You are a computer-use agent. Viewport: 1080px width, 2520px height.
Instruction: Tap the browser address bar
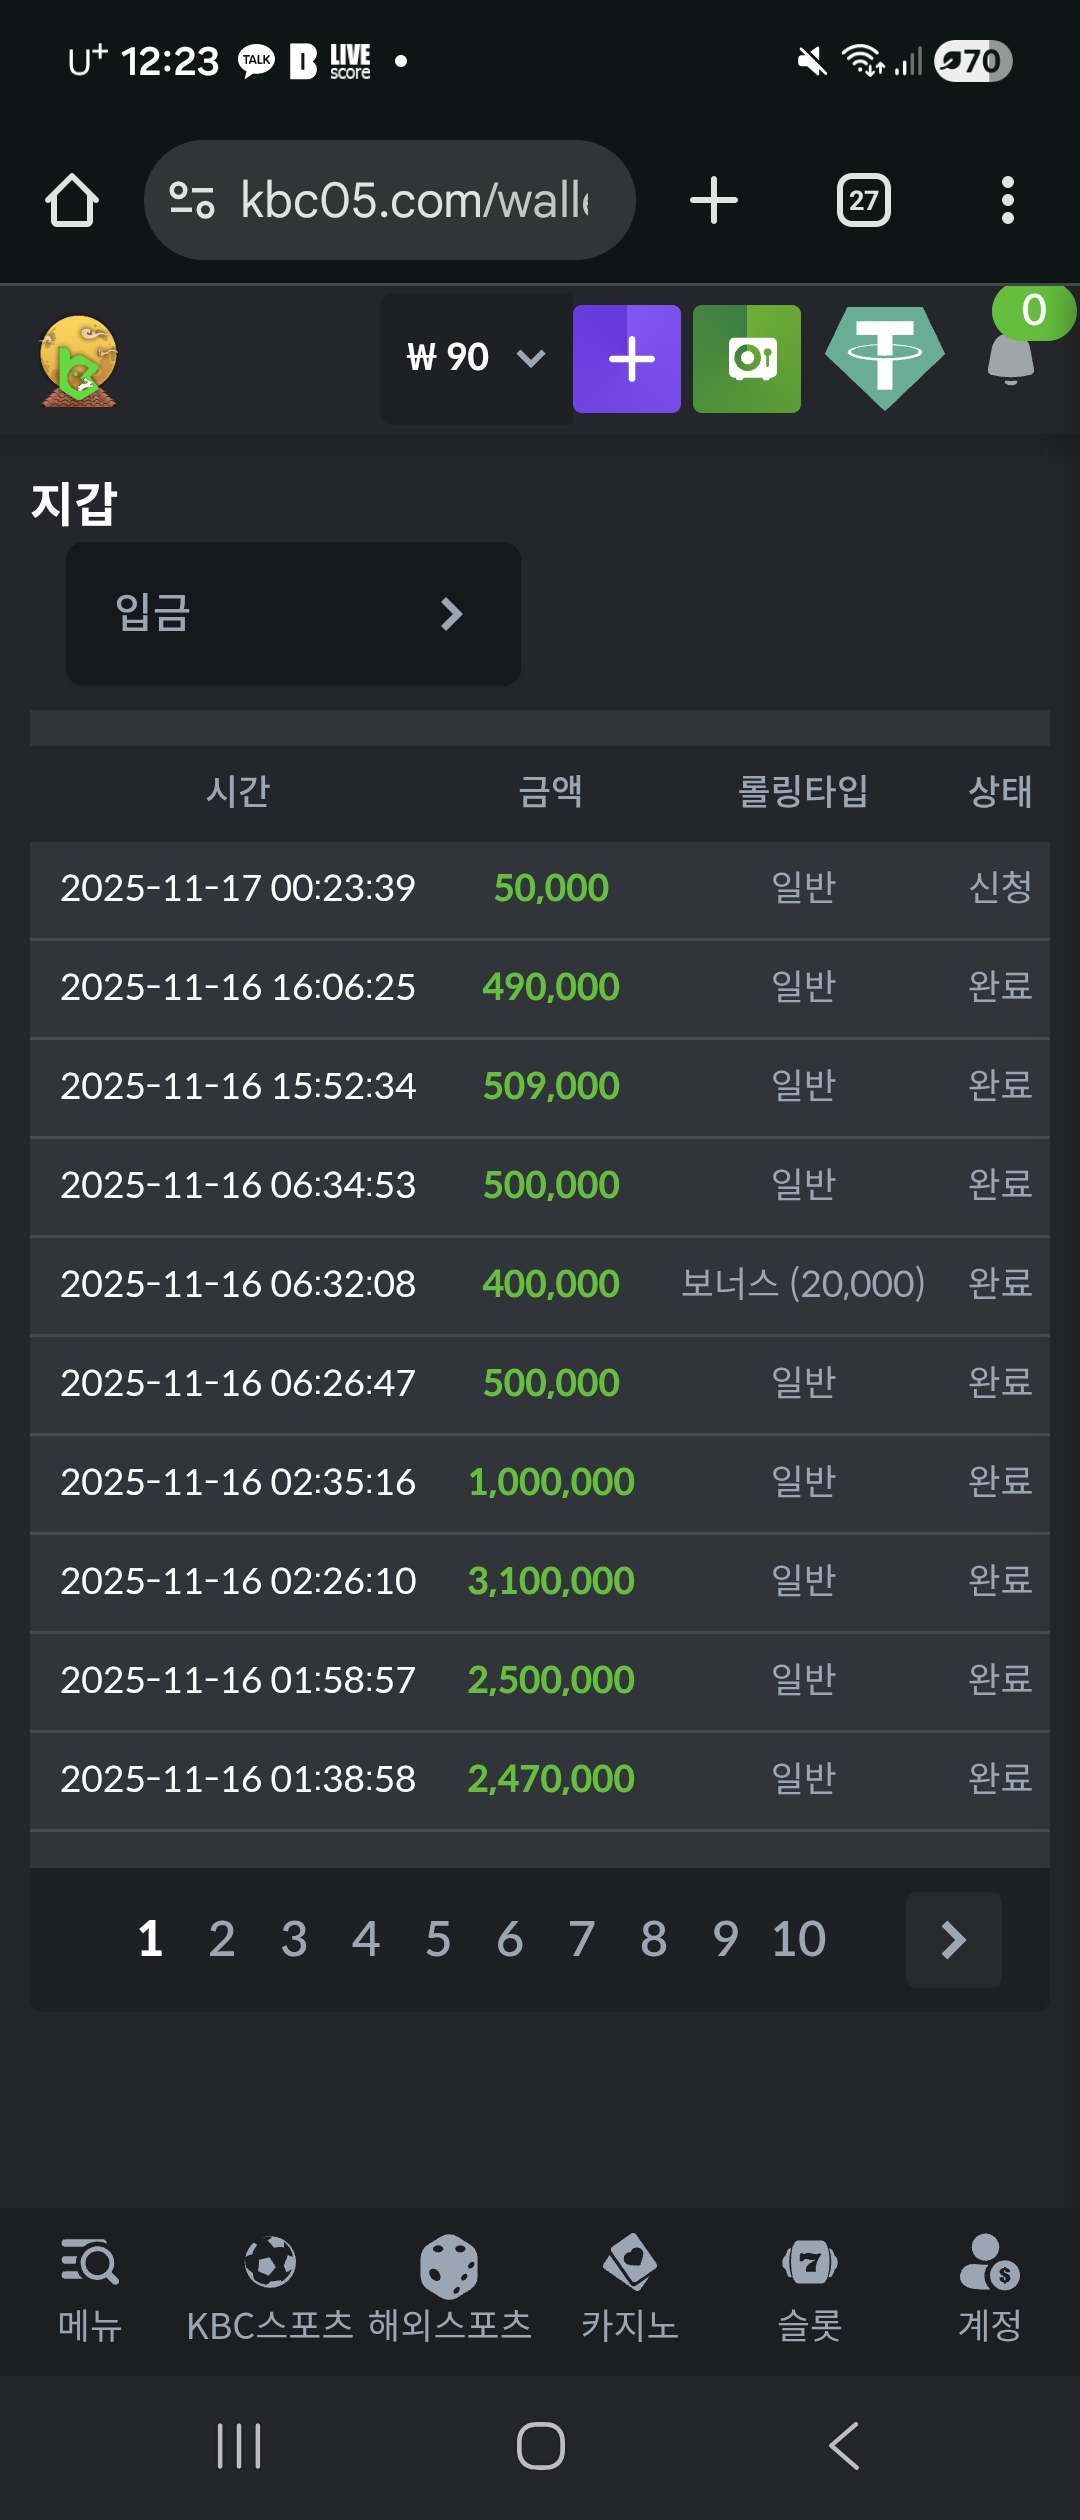pos(390,200)
